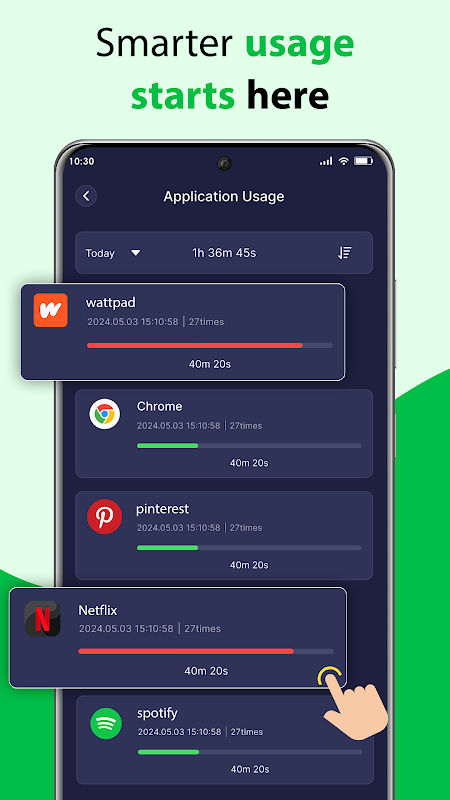This screenshot has width=450, height=800.
Task: Tap 27times on the Netflix card
Action: [203, 629]
